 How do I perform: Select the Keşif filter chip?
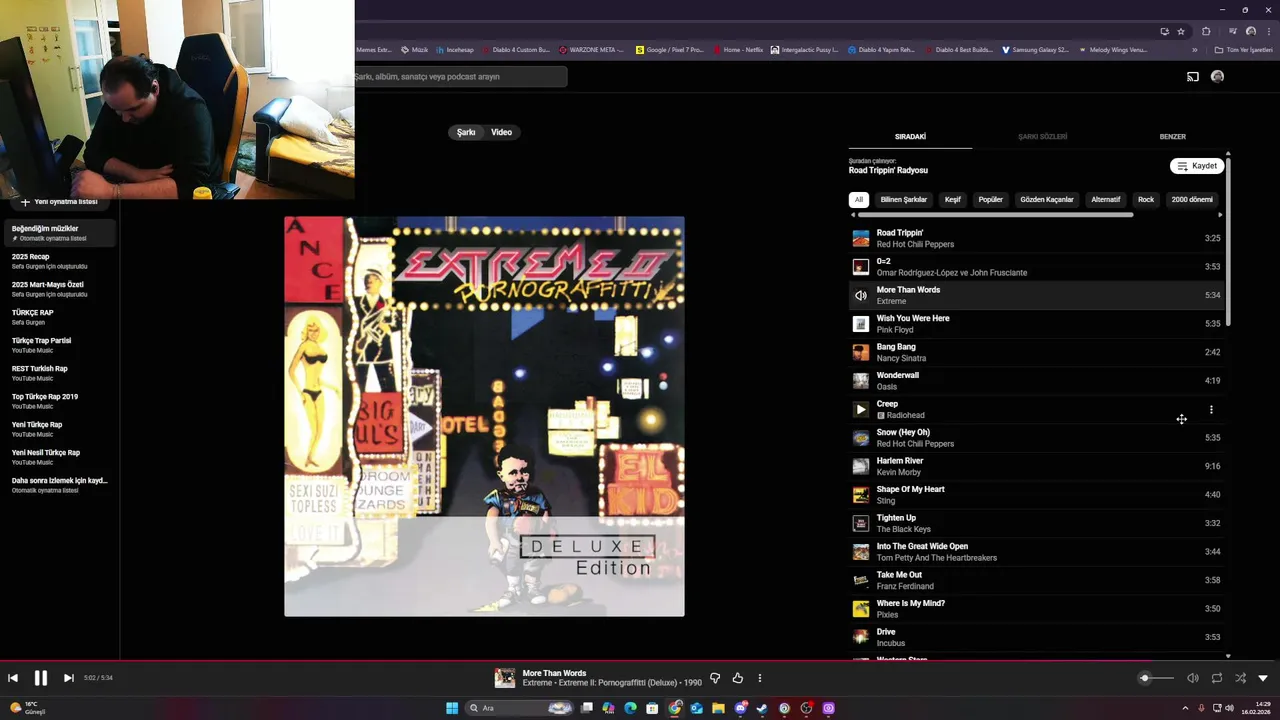coord(953,199)
